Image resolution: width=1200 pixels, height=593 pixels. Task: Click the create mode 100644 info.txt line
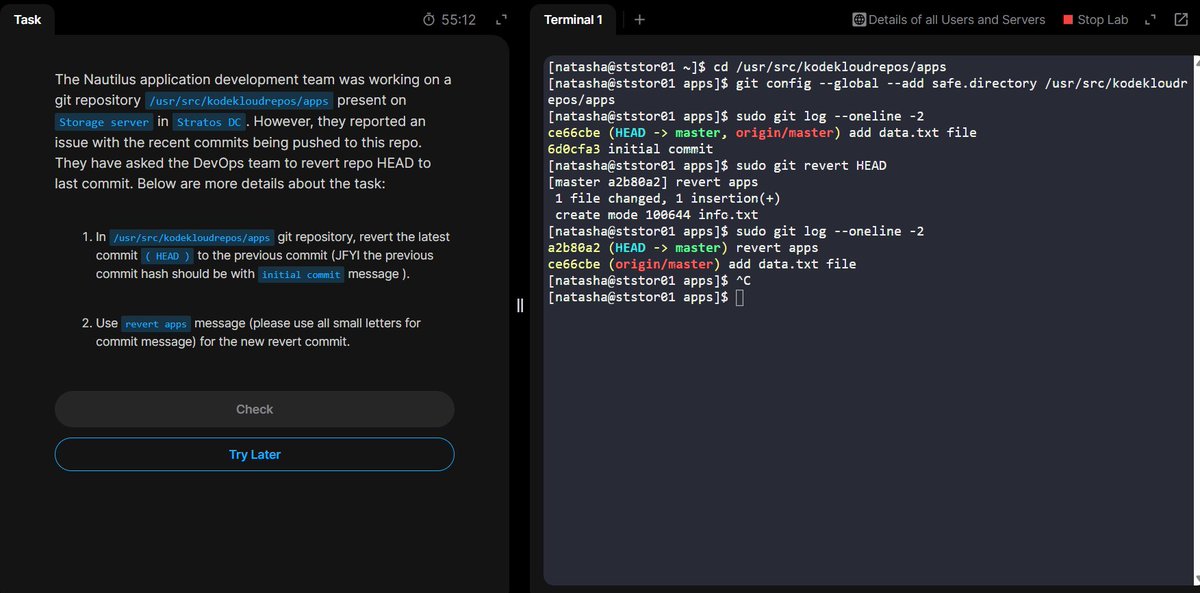[656, 215]
